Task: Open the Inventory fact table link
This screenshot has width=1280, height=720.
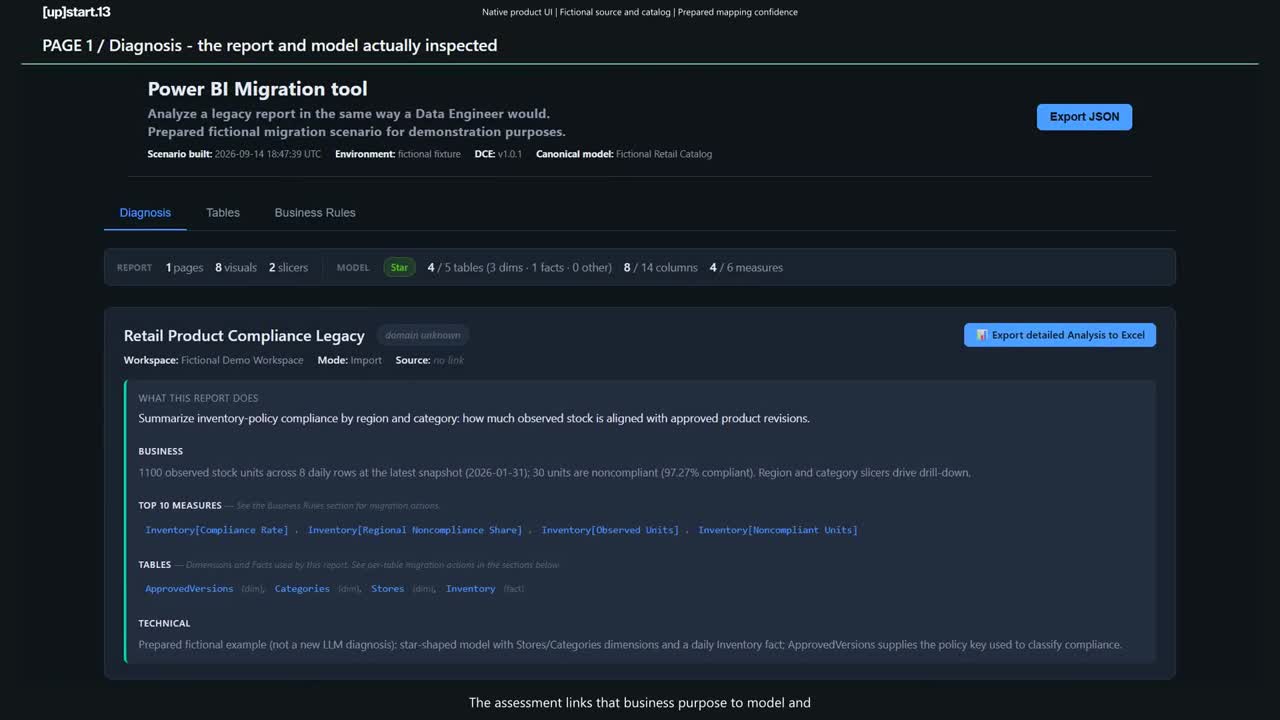Action: (x=471, y=589)
